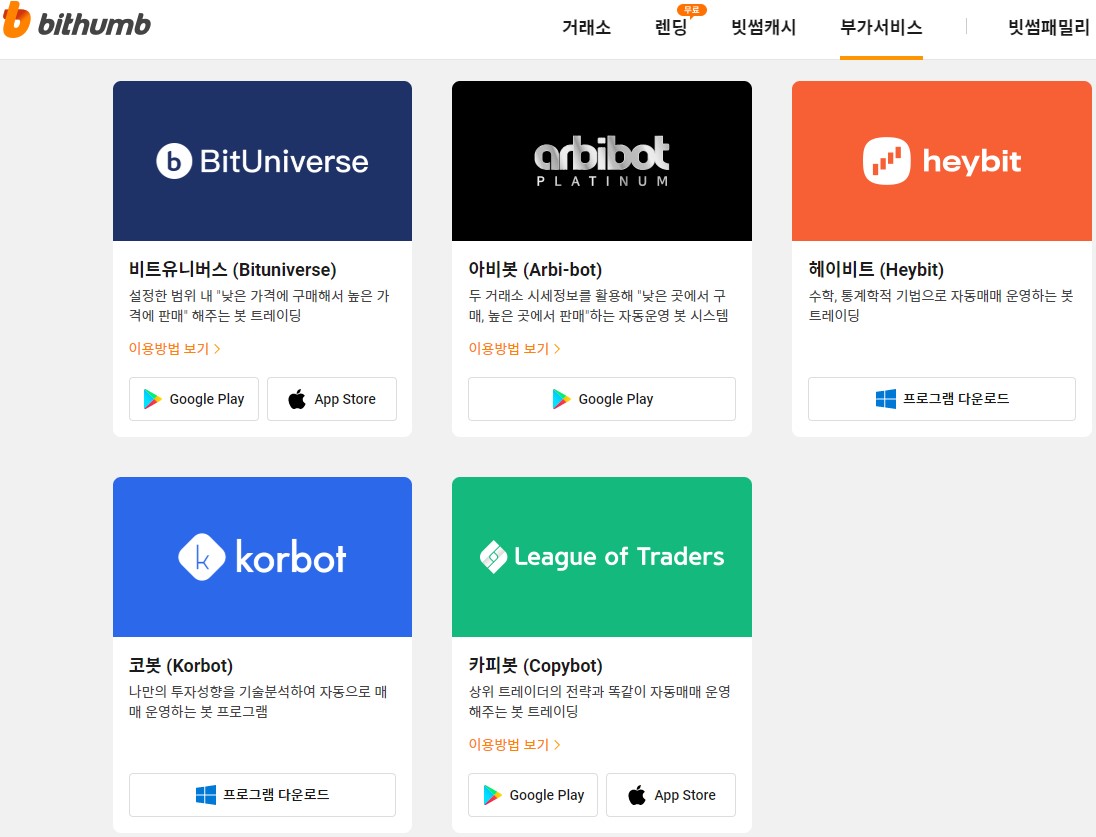The image size is (1096, 837).
Task: Open the 부가서비스 menu
Action: [881, 27]
